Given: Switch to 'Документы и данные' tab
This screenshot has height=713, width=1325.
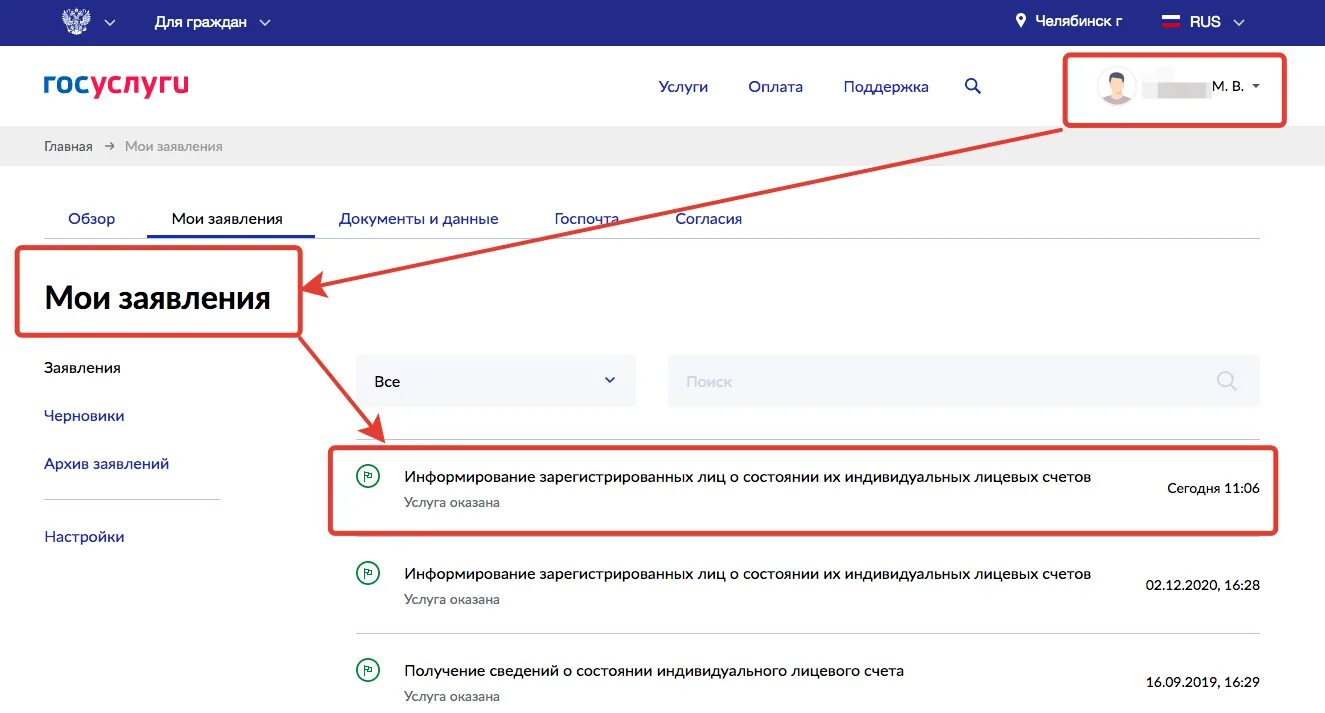Looking at the screenshot, I should pyautogui.click(x=418, y=218).
